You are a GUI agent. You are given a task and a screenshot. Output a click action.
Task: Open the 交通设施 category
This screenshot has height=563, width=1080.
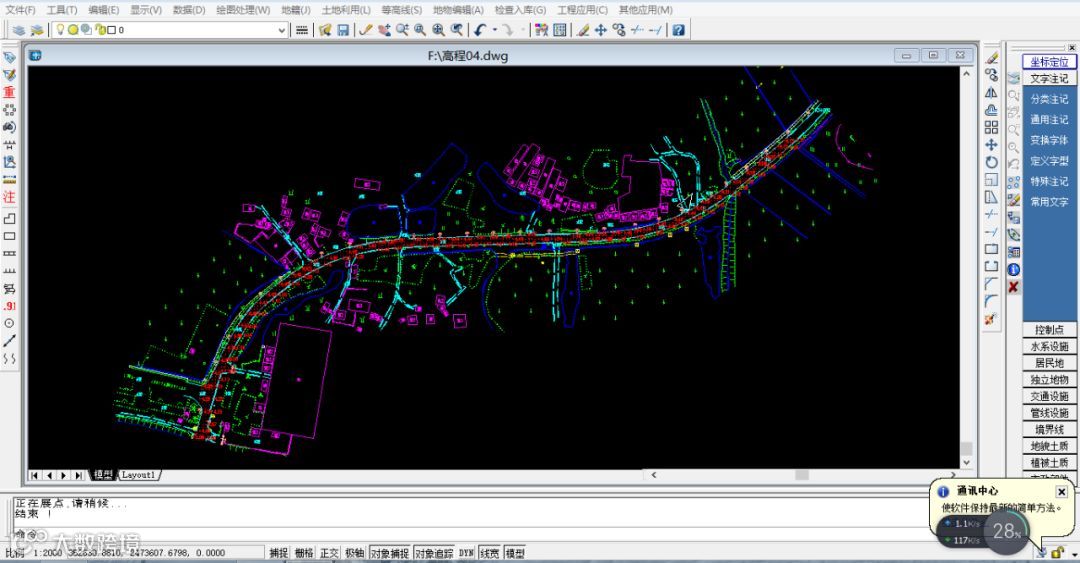point(1049,396)
